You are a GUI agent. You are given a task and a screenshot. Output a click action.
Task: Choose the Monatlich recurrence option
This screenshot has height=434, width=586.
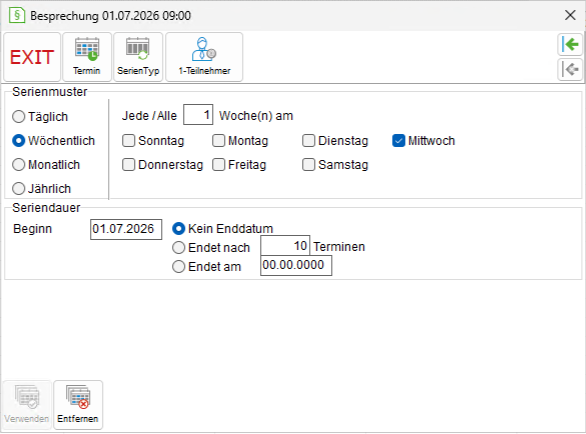19,165
